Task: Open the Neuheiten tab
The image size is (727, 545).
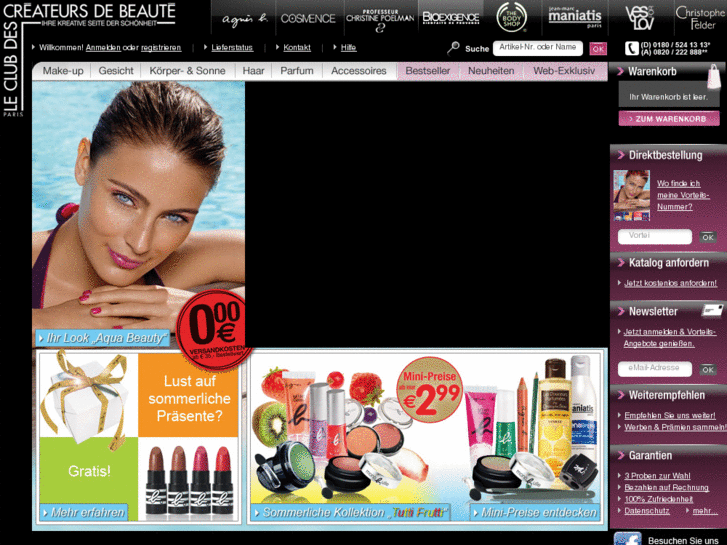Action: (x=491, y=71)
